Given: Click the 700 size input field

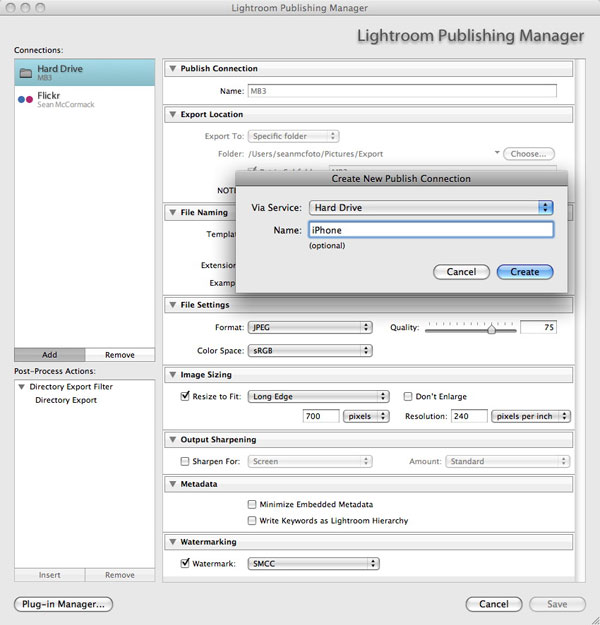Looking at the screenshot, I should coord(321,416).
